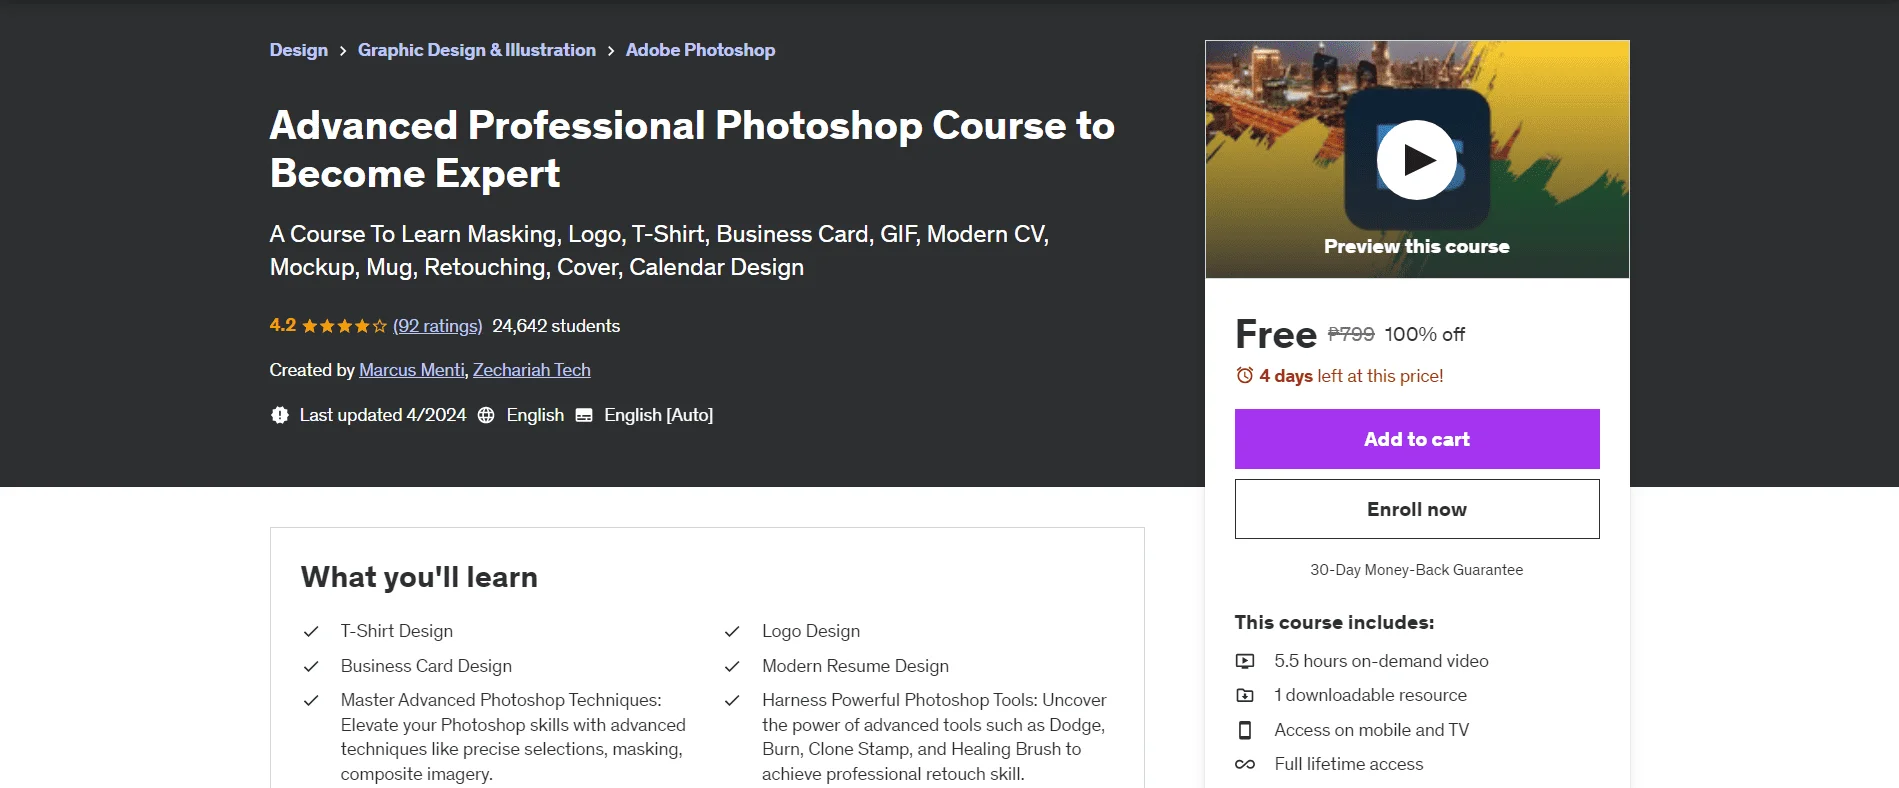The image size is (1899, 788).
Task: Click the Business Card Design learning item
Action: pyautogui.click(x=426, y=666)
